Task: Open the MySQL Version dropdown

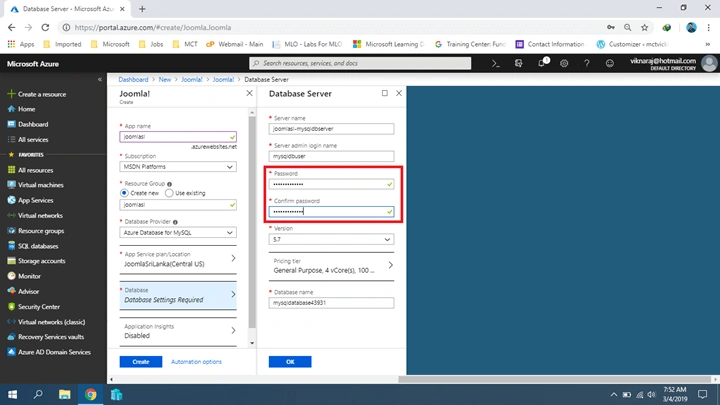Action: coord(331,239)
